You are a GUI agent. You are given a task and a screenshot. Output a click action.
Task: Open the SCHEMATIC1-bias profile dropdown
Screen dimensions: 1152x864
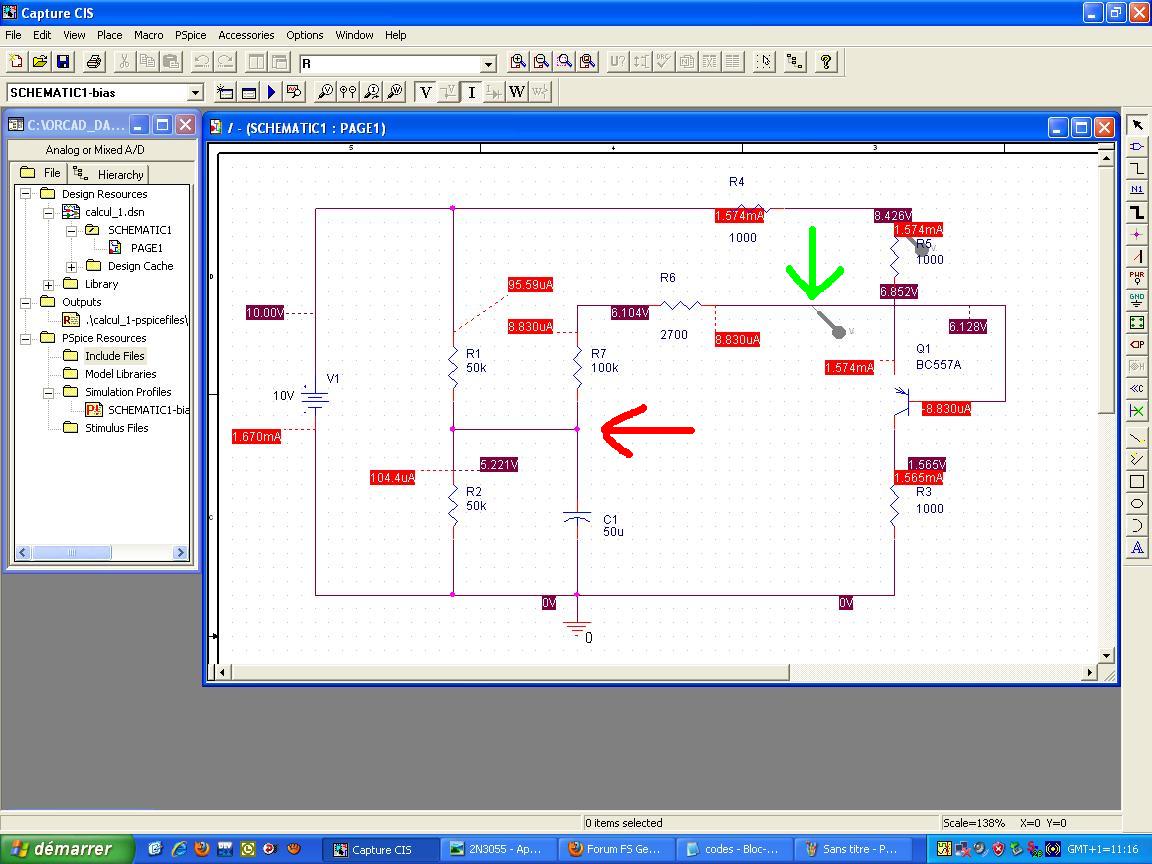point(195,93)
